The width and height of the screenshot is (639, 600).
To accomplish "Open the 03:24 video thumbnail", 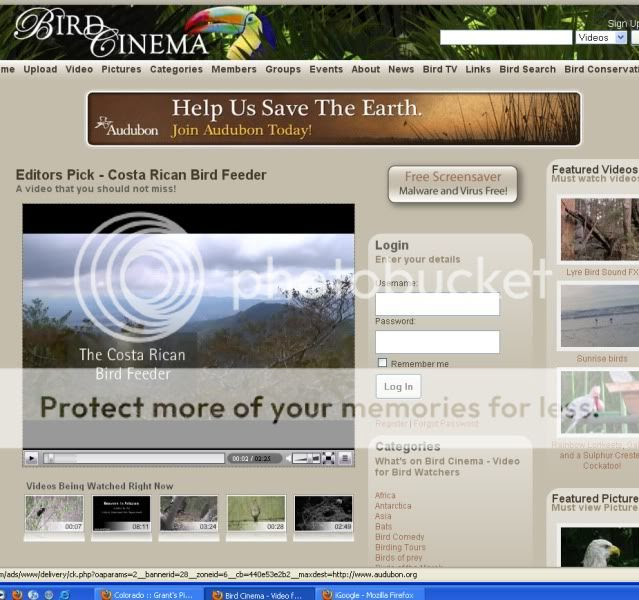I will coord(189,513).
